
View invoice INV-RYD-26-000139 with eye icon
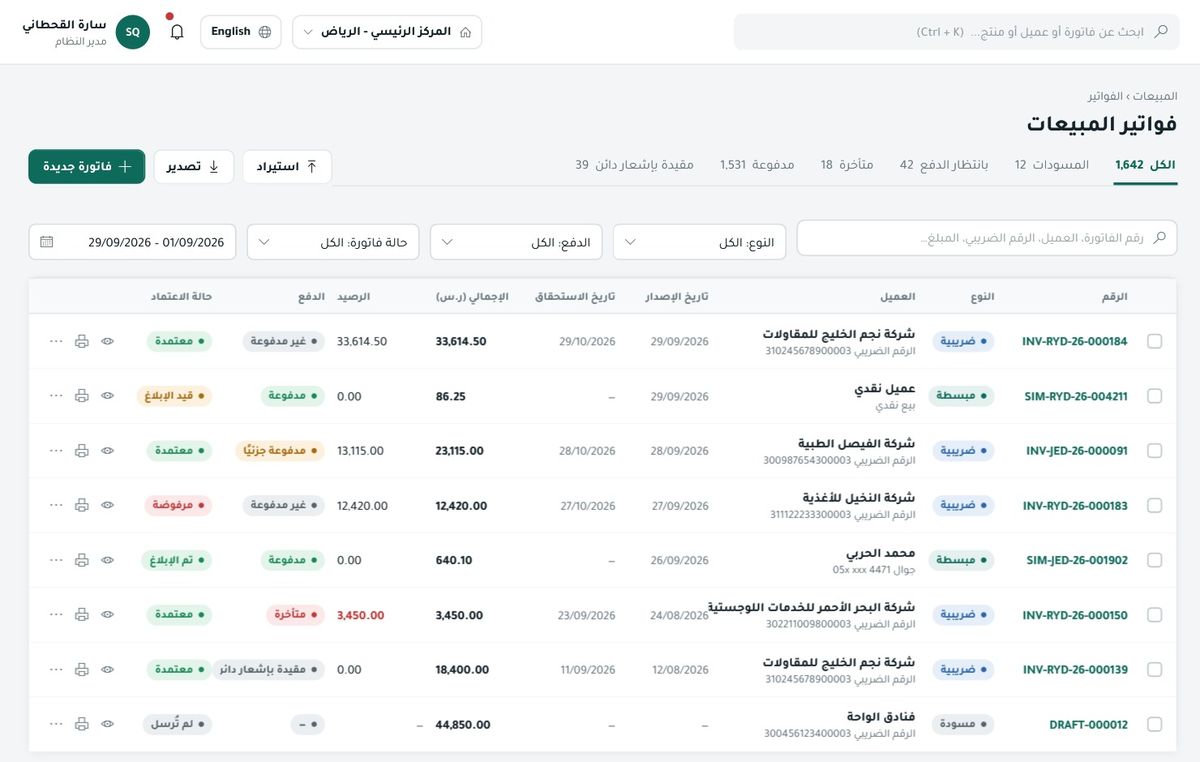108,669
